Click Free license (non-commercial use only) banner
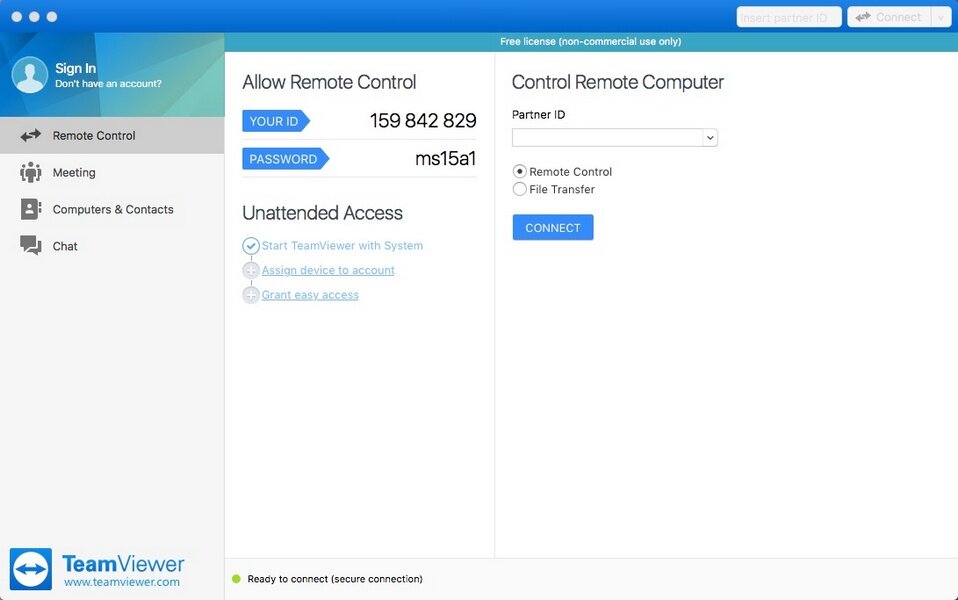958x600 pixels. (591, 42)
